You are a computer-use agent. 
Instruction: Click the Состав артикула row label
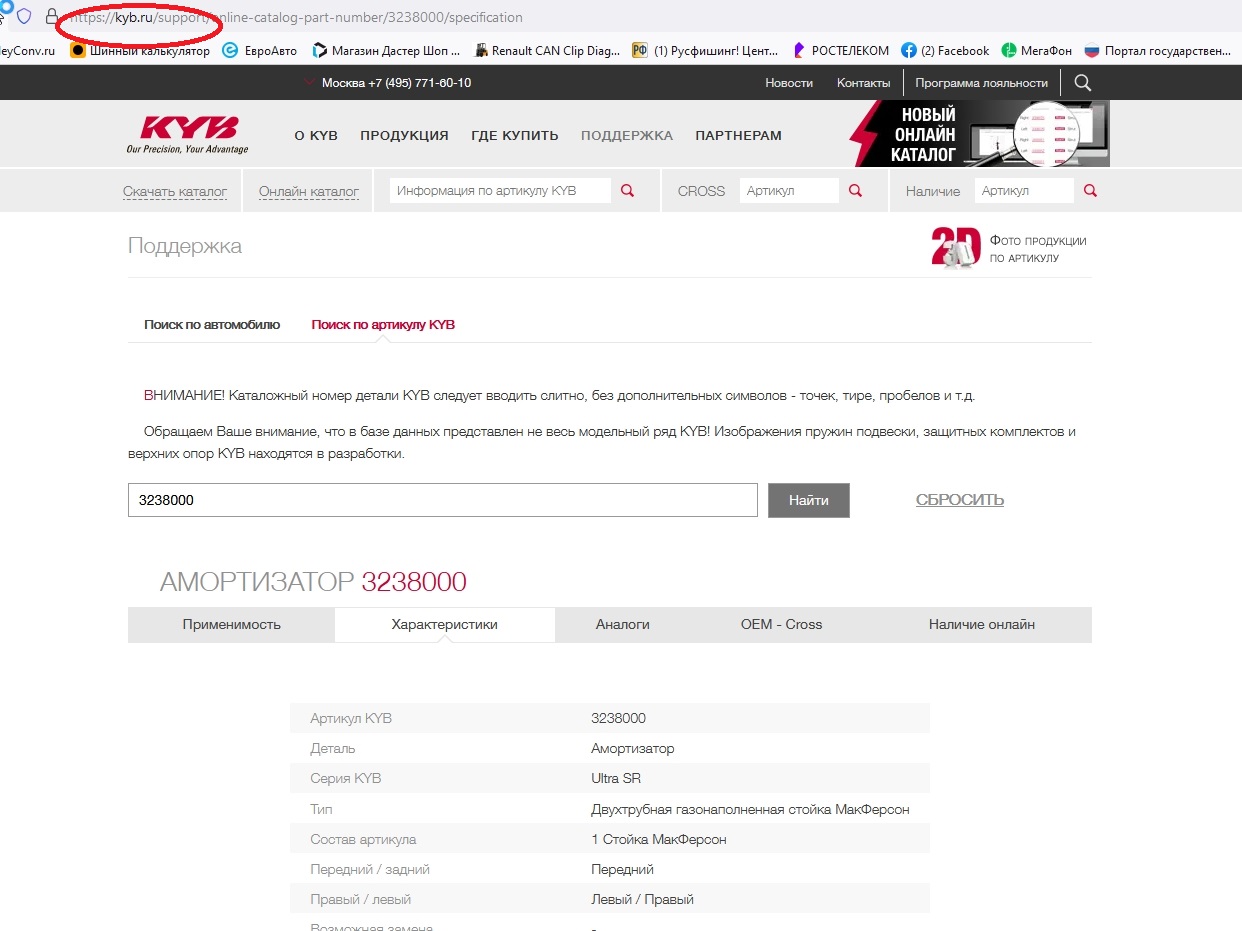coord(363,839)
